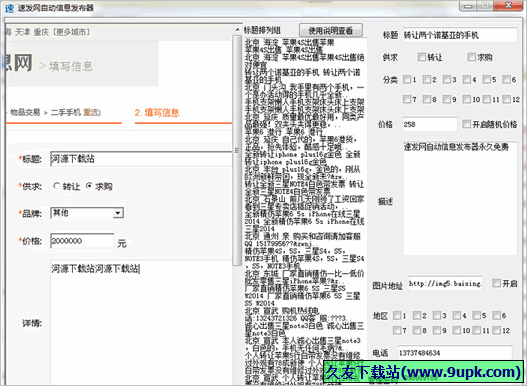Enable 分类 checkbox 8

[427, 99]
